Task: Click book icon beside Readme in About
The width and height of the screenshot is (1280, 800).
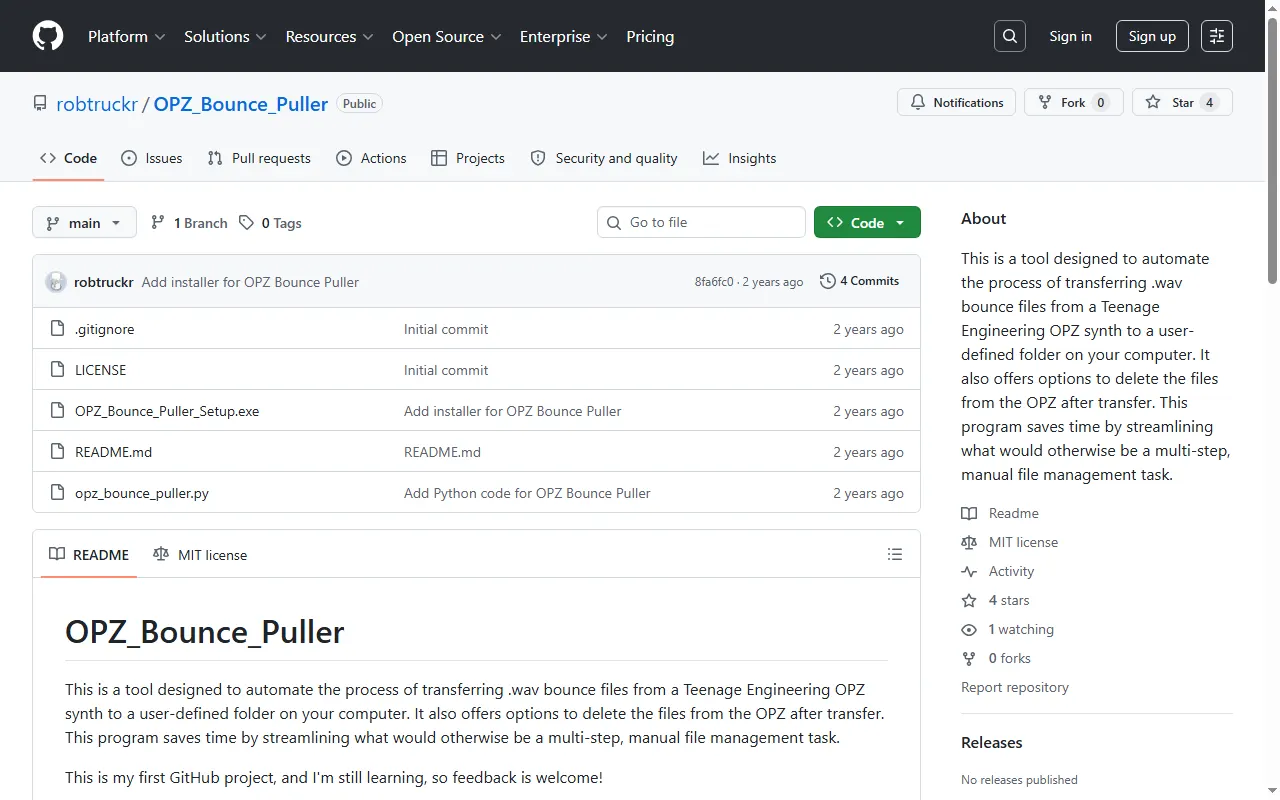Action: pyautogui.click(x=969, y=513)
